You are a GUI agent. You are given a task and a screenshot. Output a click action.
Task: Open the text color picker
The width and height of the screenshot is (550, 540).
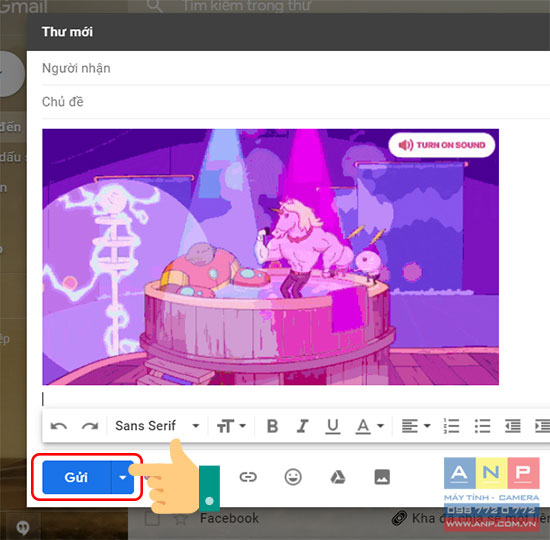(369, 426)
